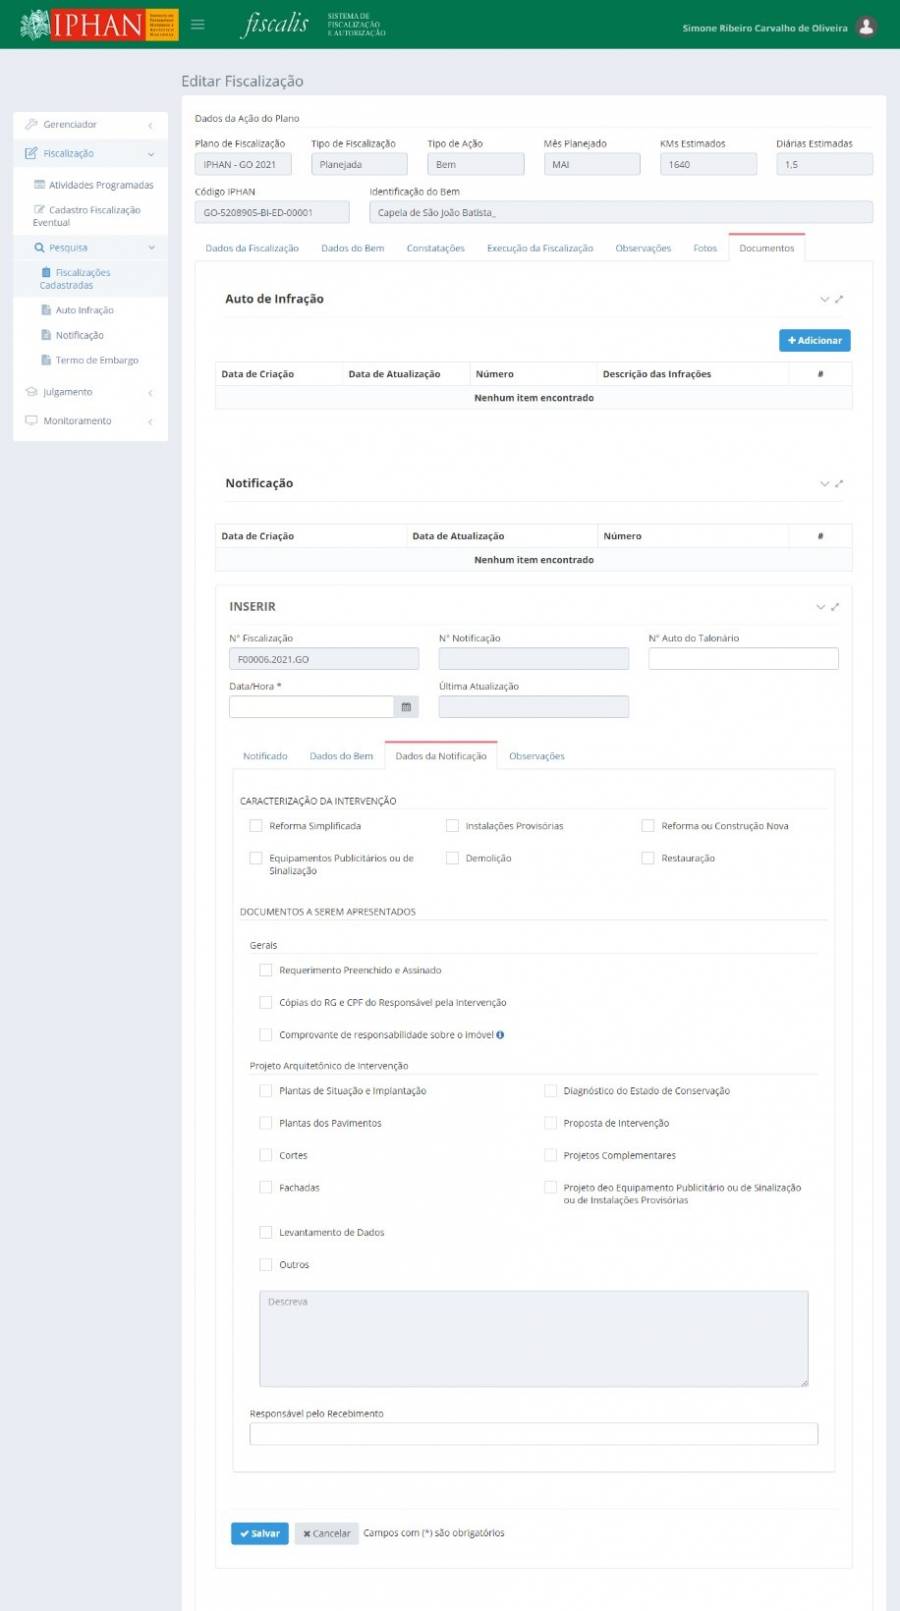Expand Auto de Infração panel to fullscreen
The height and width of the screenshot is (1611, 900).
pyautogui.click(x=839, y=299)
